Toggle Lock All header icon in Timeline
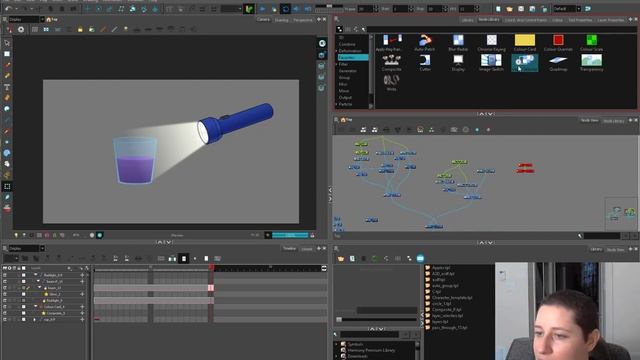Screen dimensions: 640x360 19,268
